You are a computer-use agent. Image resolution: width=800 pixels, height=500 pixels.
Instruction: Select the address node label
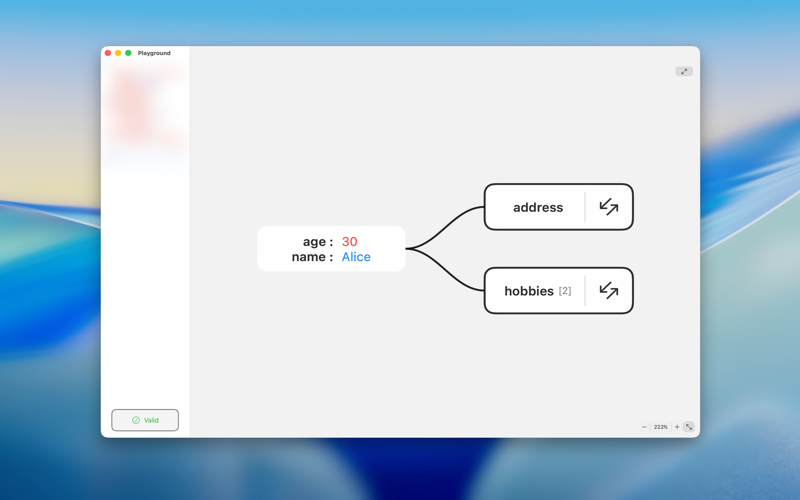(537, 208)
